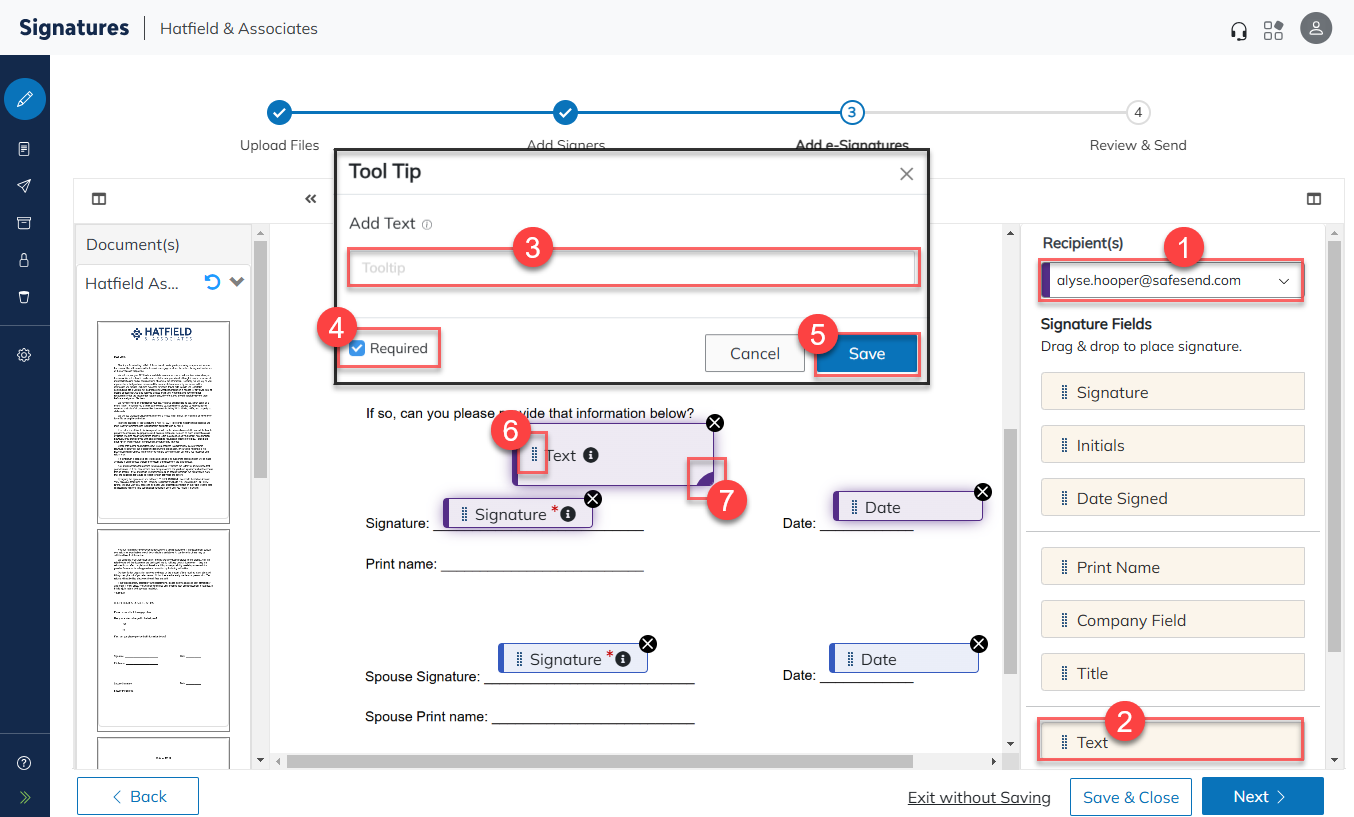Open the help question mark icon
The height and width of the screenshot is (817, 1354).
(25, 763)
